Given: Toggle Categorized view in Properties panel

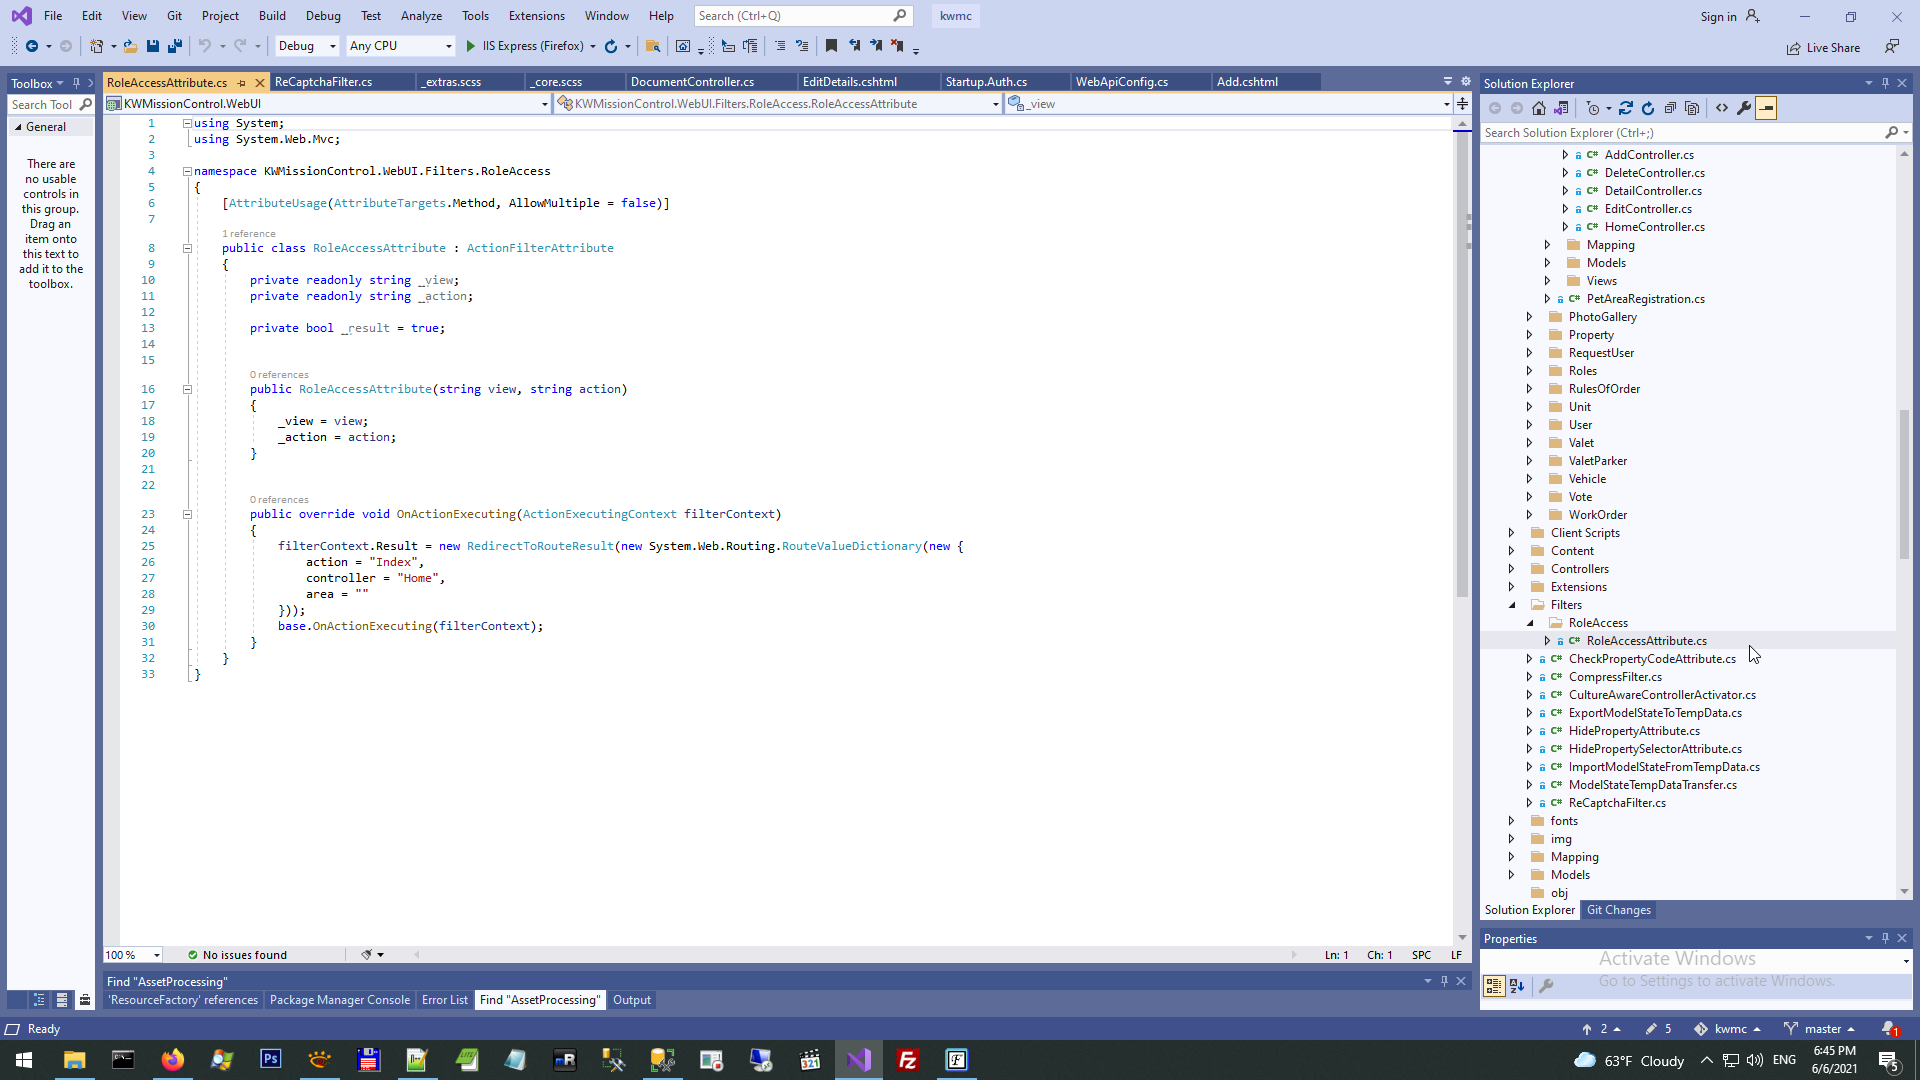Looking at the screenshot, I should point(1494,986).
